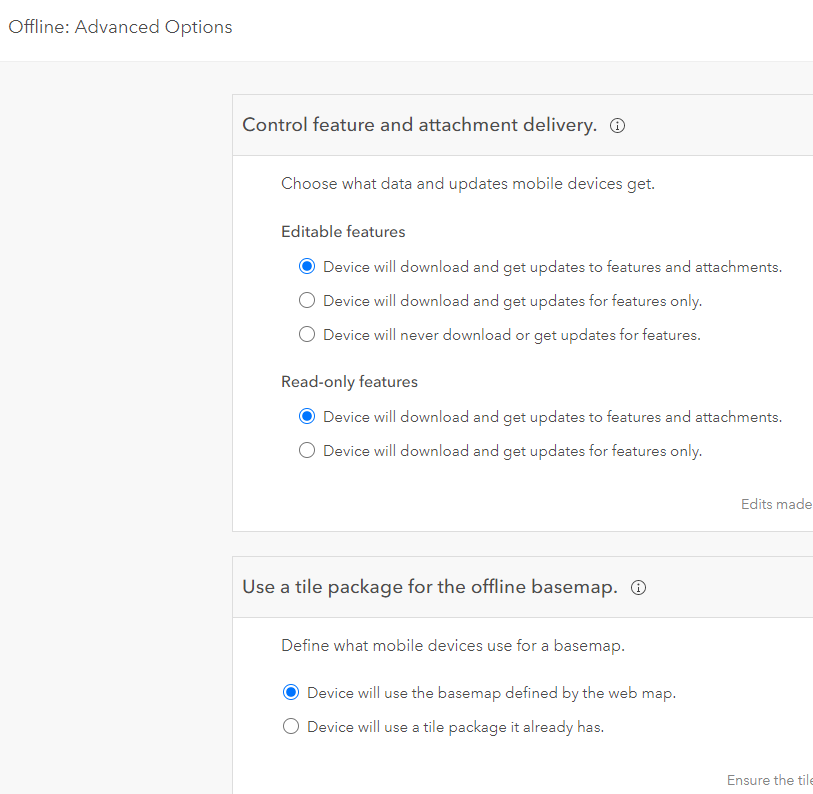Select Read-only features: download features and attachments
Screen dimensions: 813x794
point(307,417)
